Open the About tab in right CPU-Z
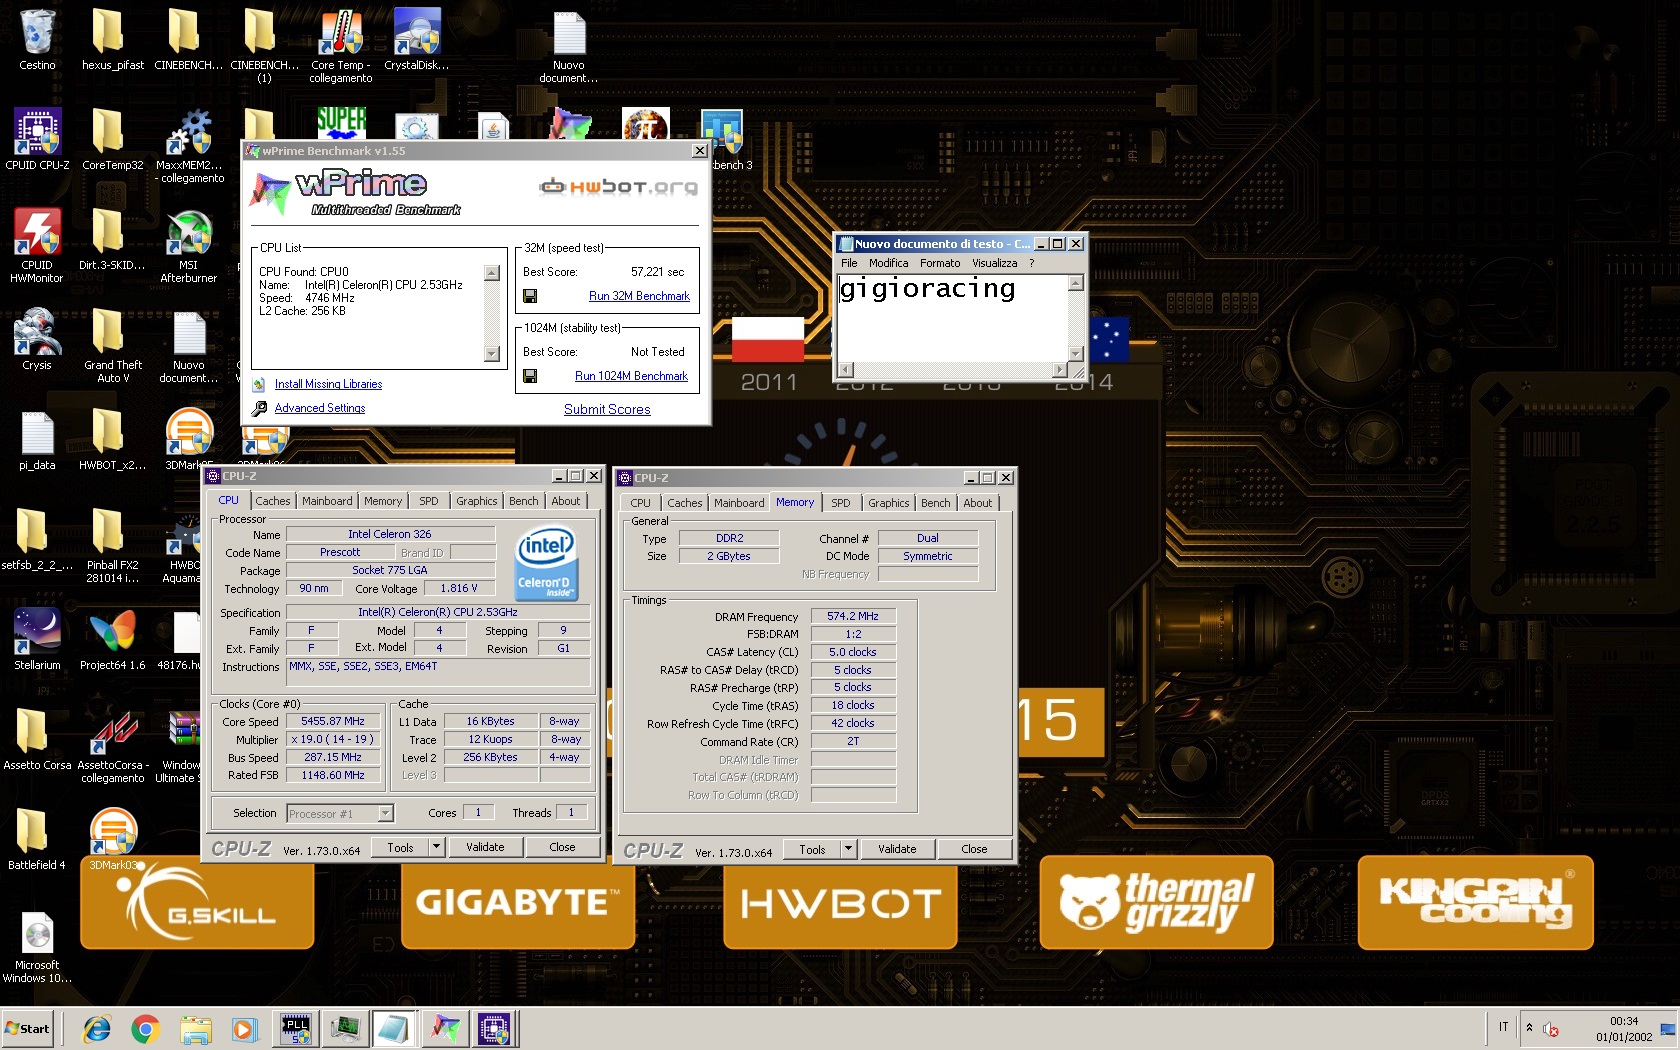Viewport: 1680px width, 1050px height. 977,503
